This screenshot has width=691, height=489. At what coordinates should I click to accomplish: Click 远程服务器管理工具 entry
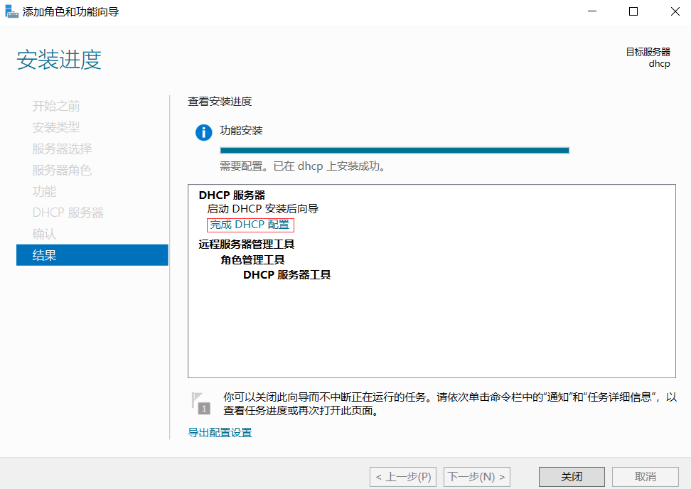point(246,244)
